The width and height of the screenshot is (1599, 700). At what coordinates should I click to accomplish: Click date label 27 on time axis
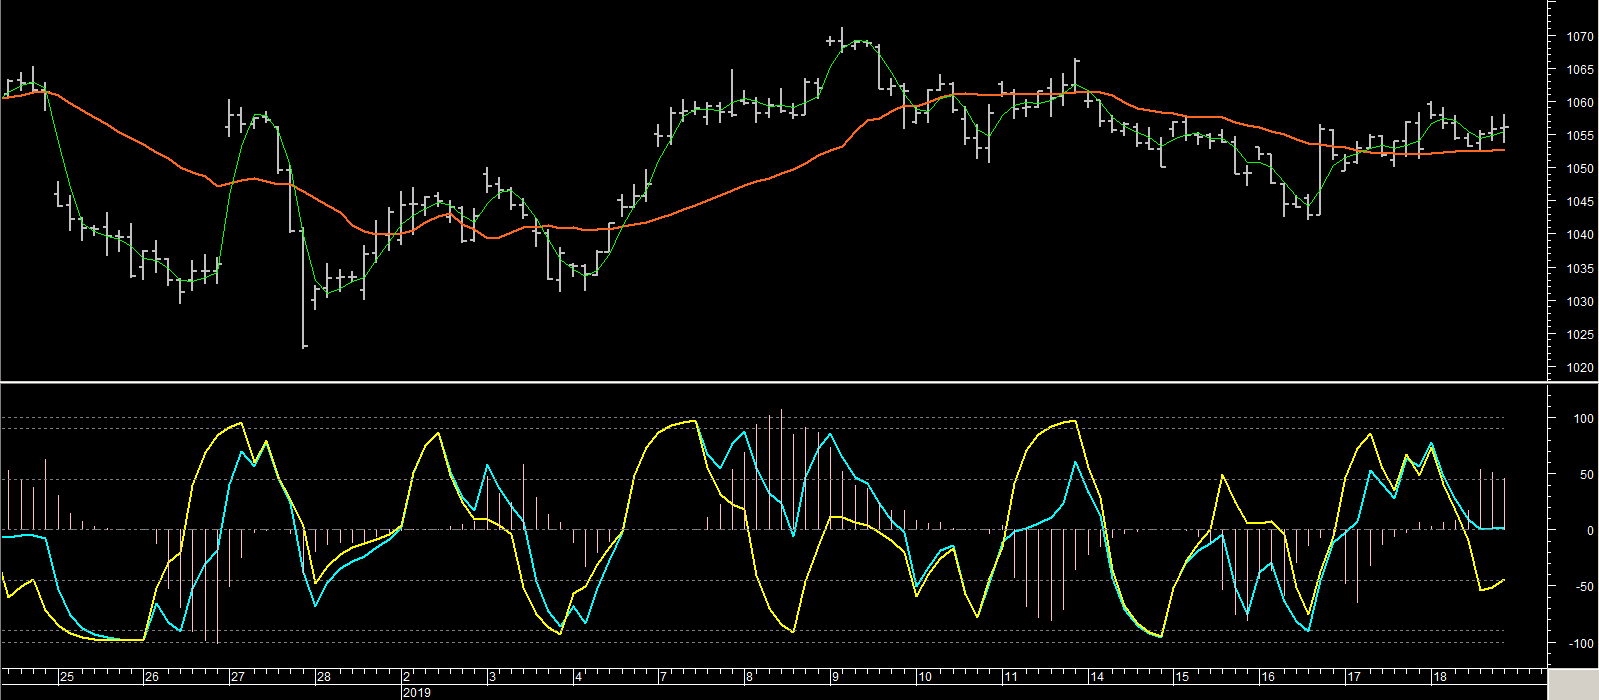(238, 677)
